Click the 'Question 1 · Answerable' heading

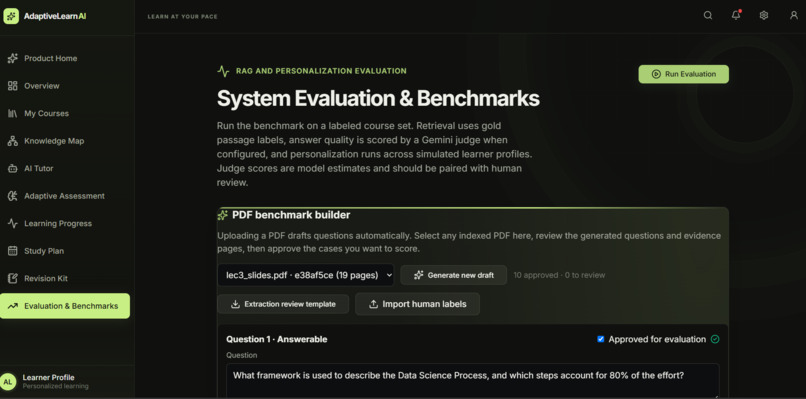[277, 339]
